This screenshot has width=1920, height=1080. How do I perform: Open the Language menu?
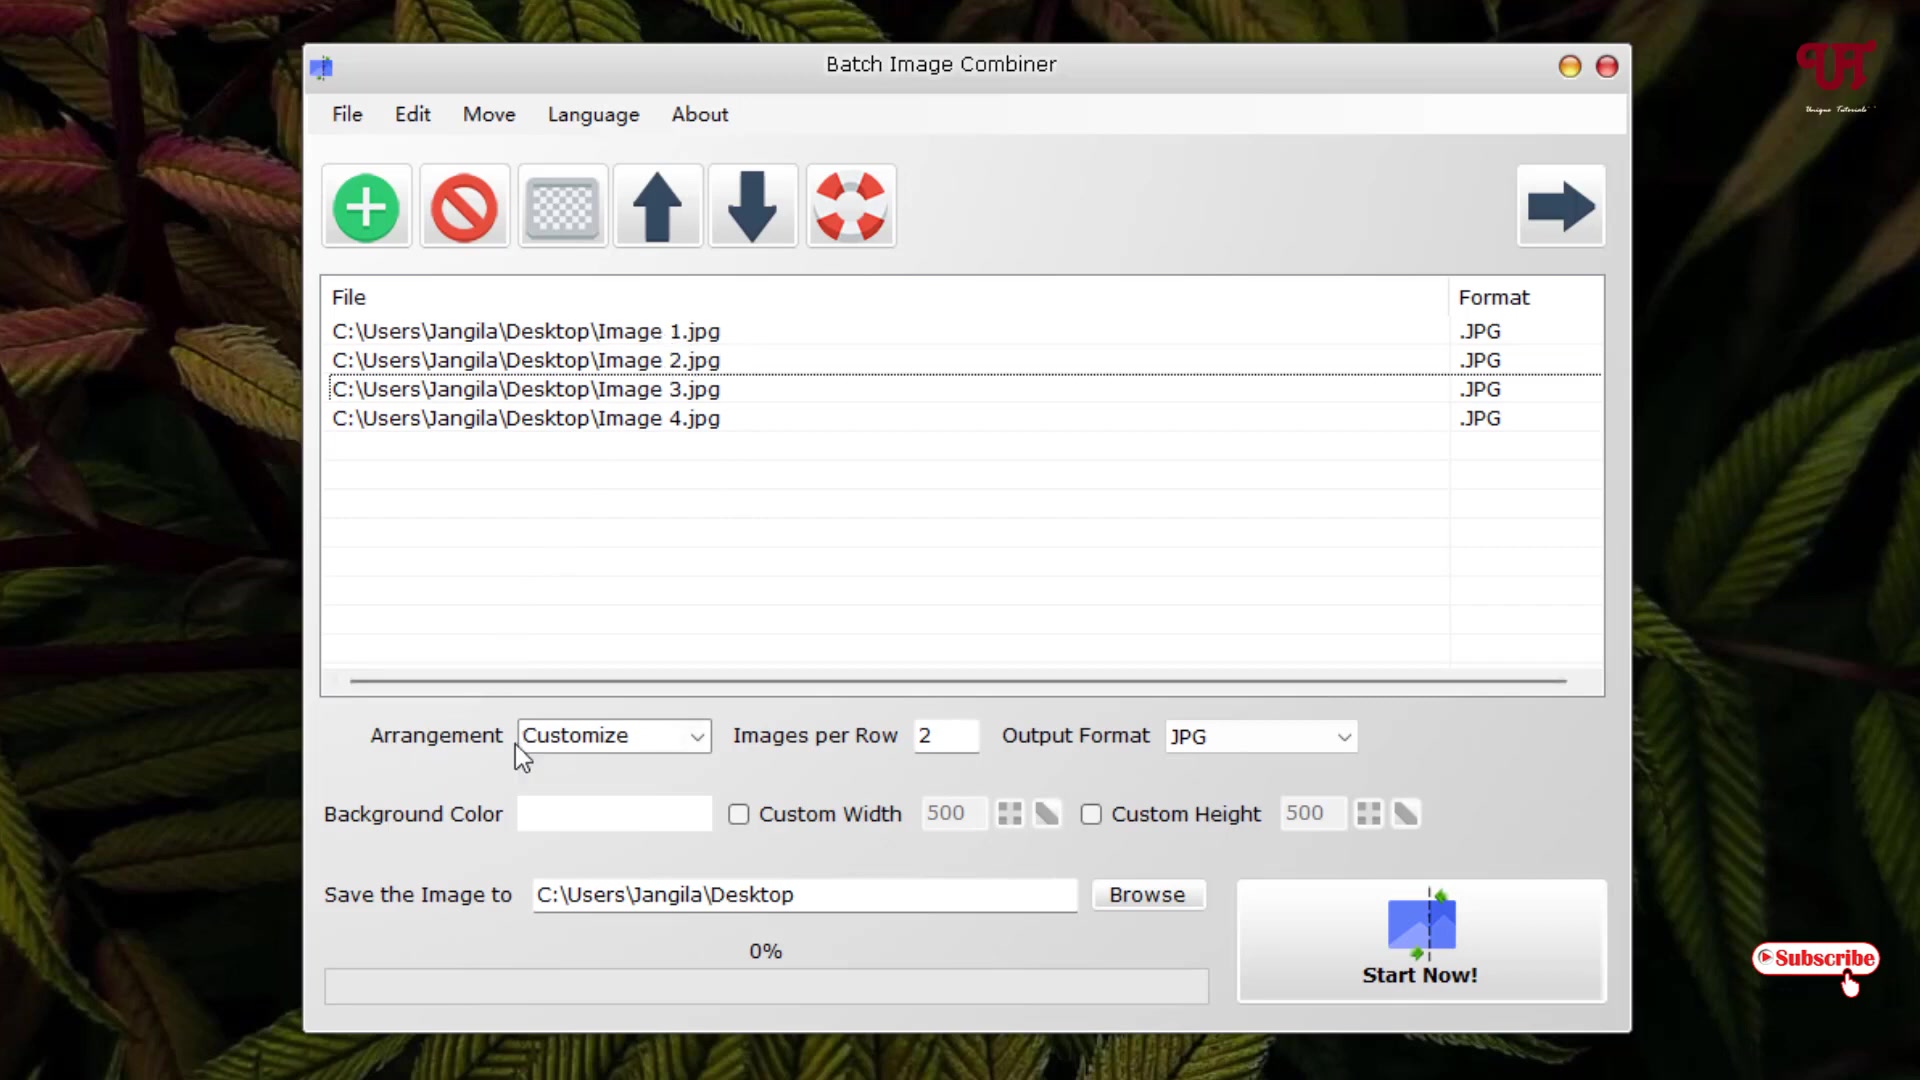593,114
